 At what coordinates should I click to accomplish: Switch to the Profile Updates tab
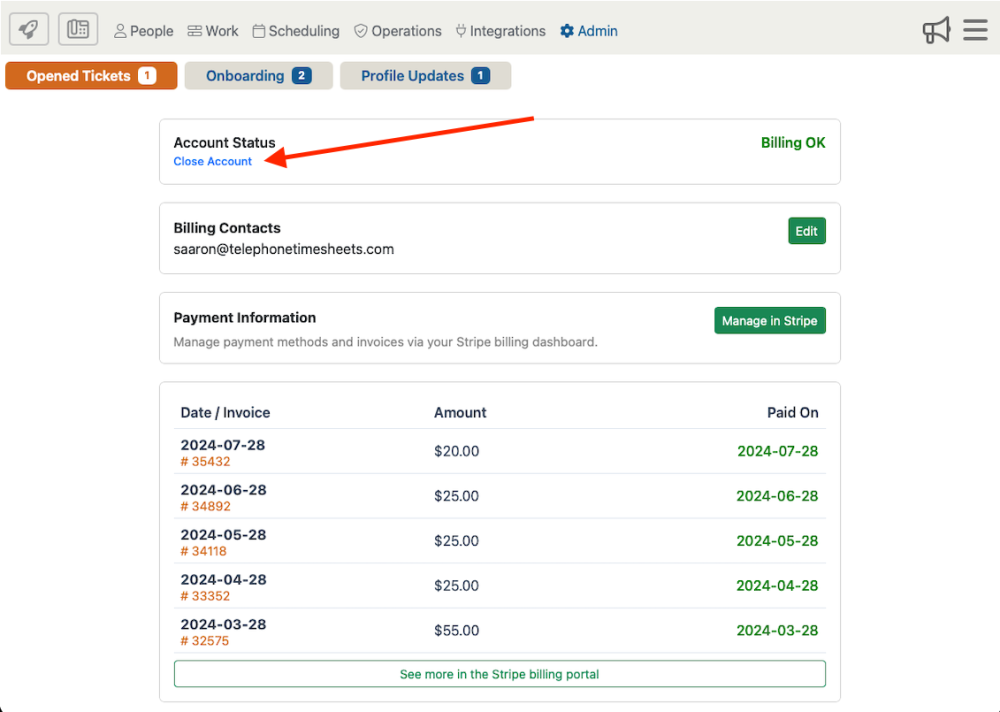point(425,76)
